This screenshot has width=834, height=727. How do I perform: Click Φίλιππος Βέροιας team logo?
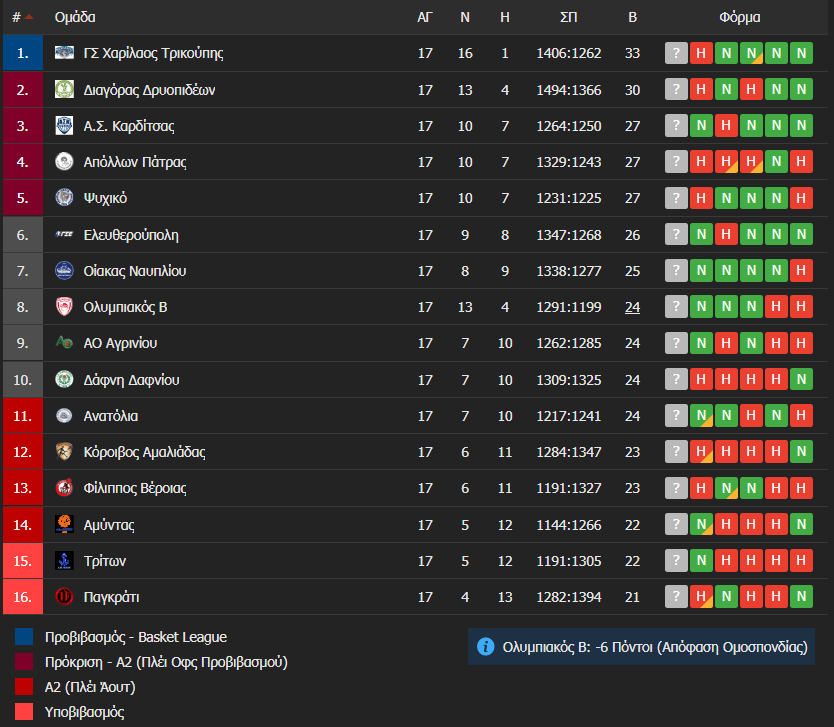pos(64,488)
